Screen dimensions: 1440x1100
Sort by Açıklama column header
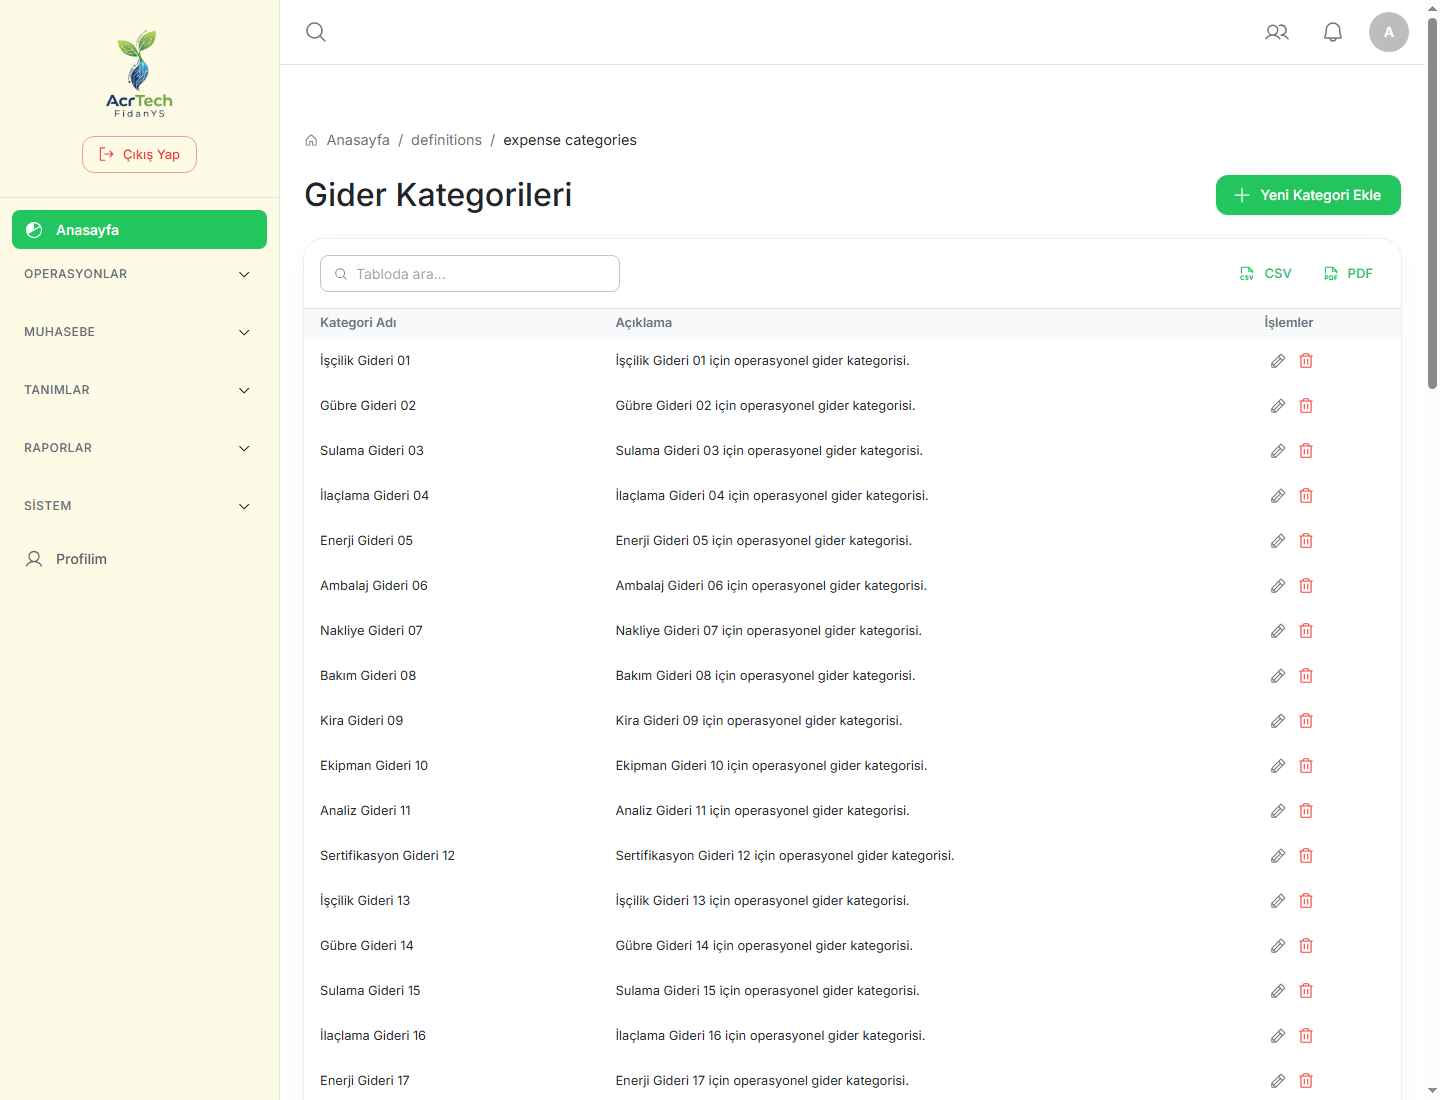pyautogui.click(x=644, y=323)
